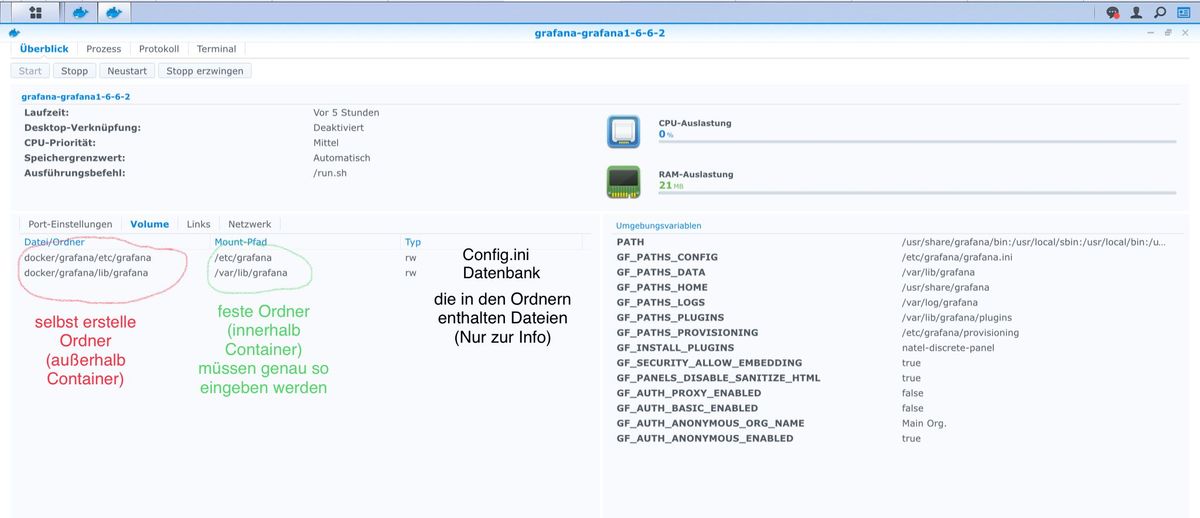Screen dimensions: 1200x518
Task: Select the GF_PATHS_HOME variable name
Action: 662,287
